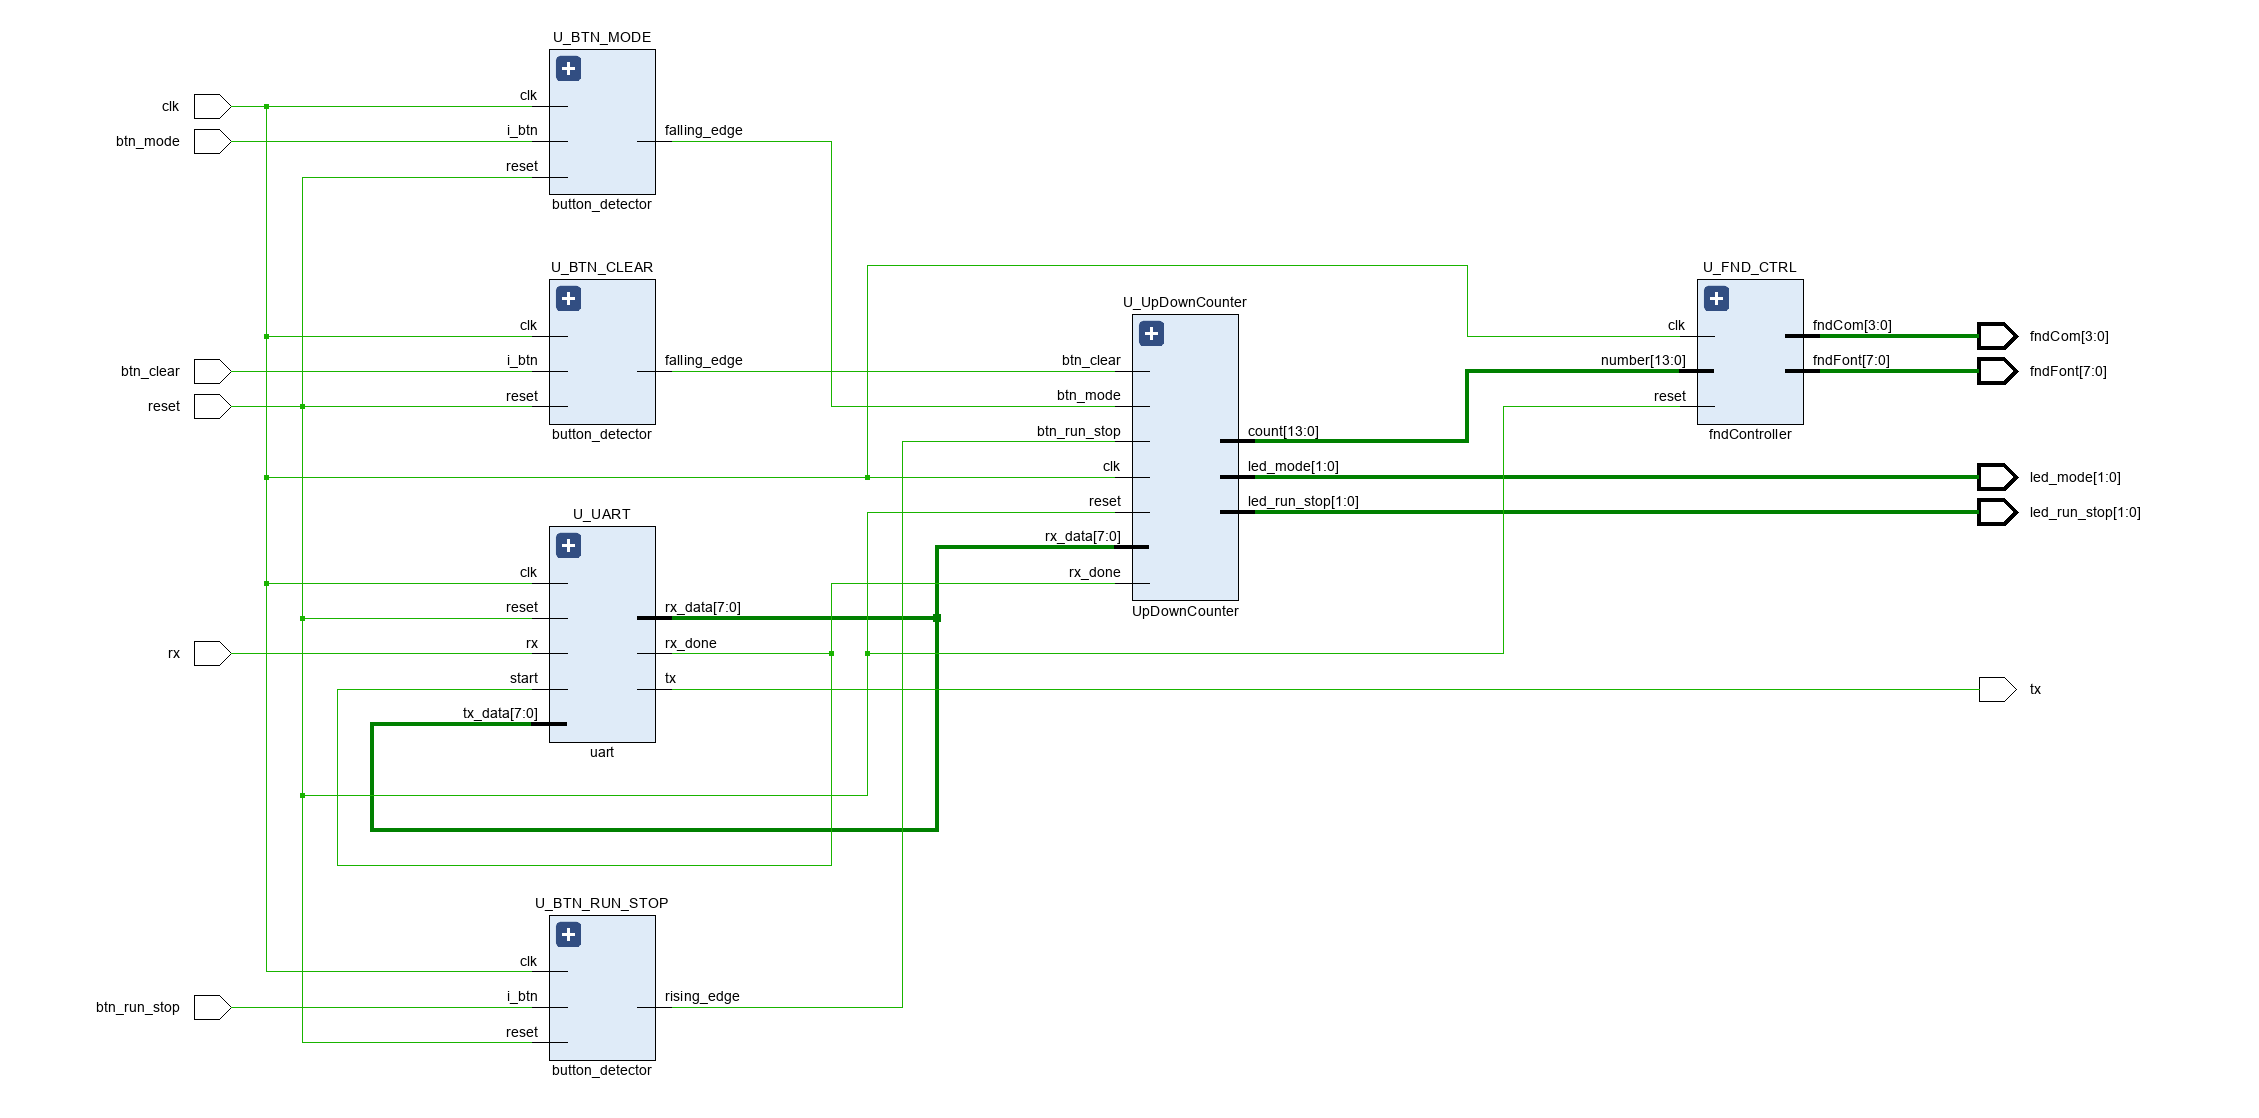The width and height of the screenshot is (2259, 1118).
Task: Click the uart module type label
Action: (602, 752)
